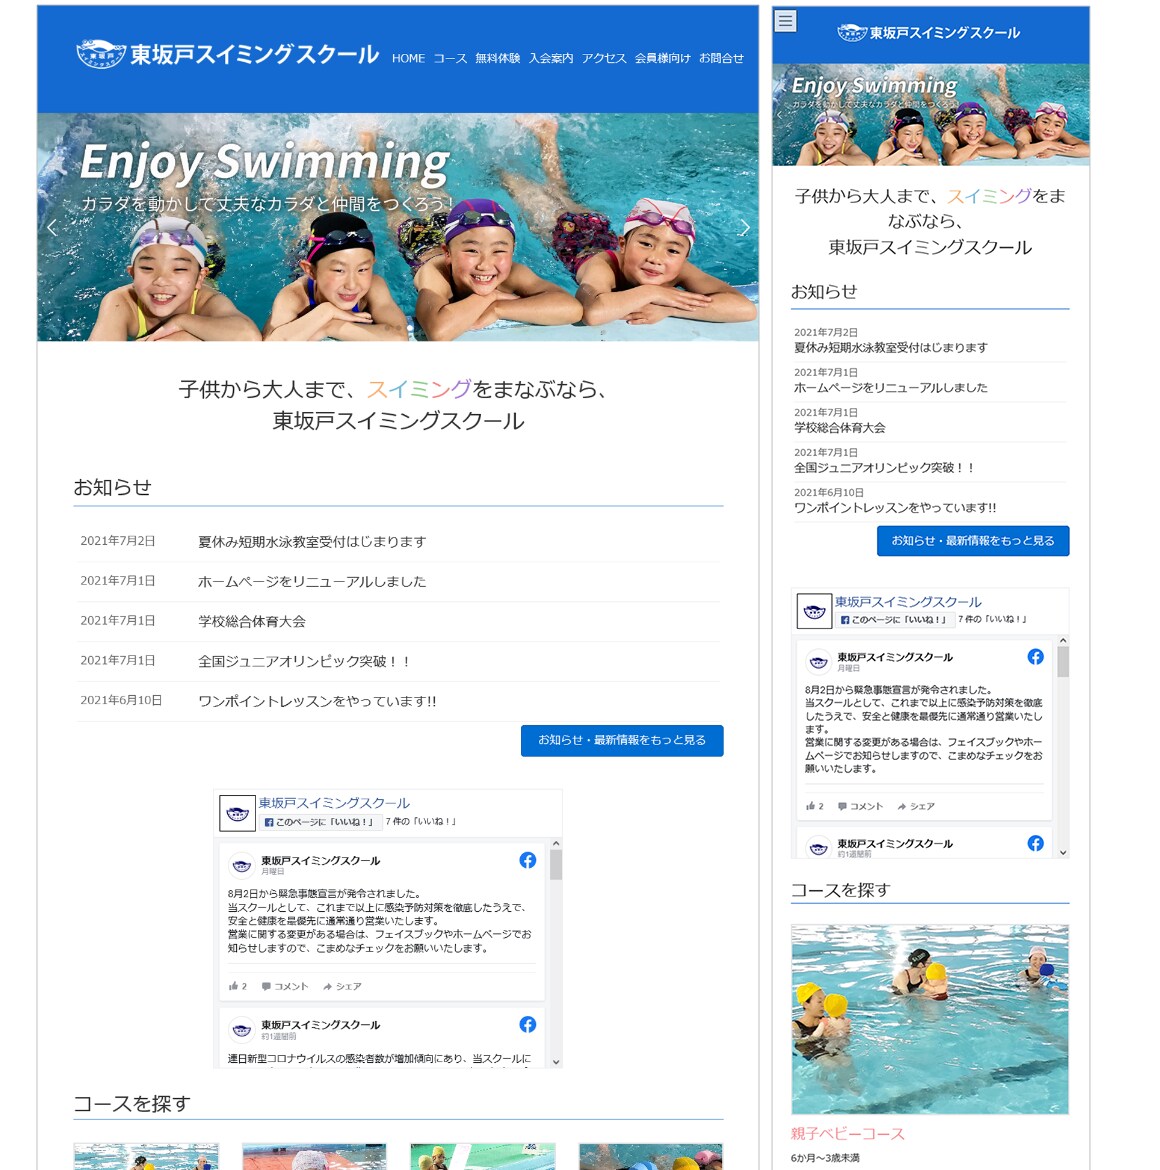
Task: Click 東坂戸スイミングスクール title in desktop Facebook widget
Action: pos(334,803)
